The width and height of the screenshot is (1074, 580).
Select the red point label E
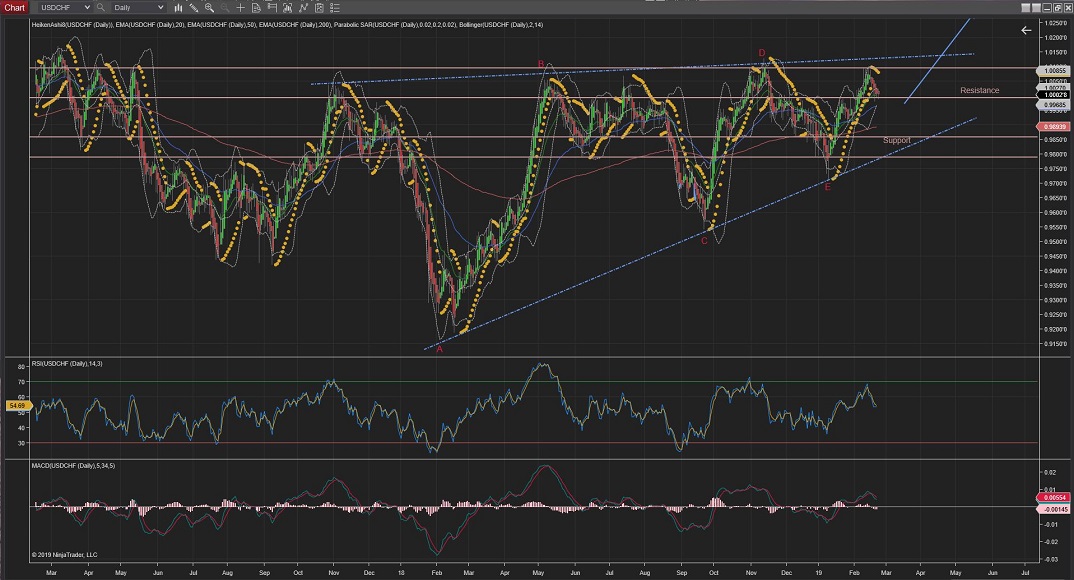click(x=827, y=187)
